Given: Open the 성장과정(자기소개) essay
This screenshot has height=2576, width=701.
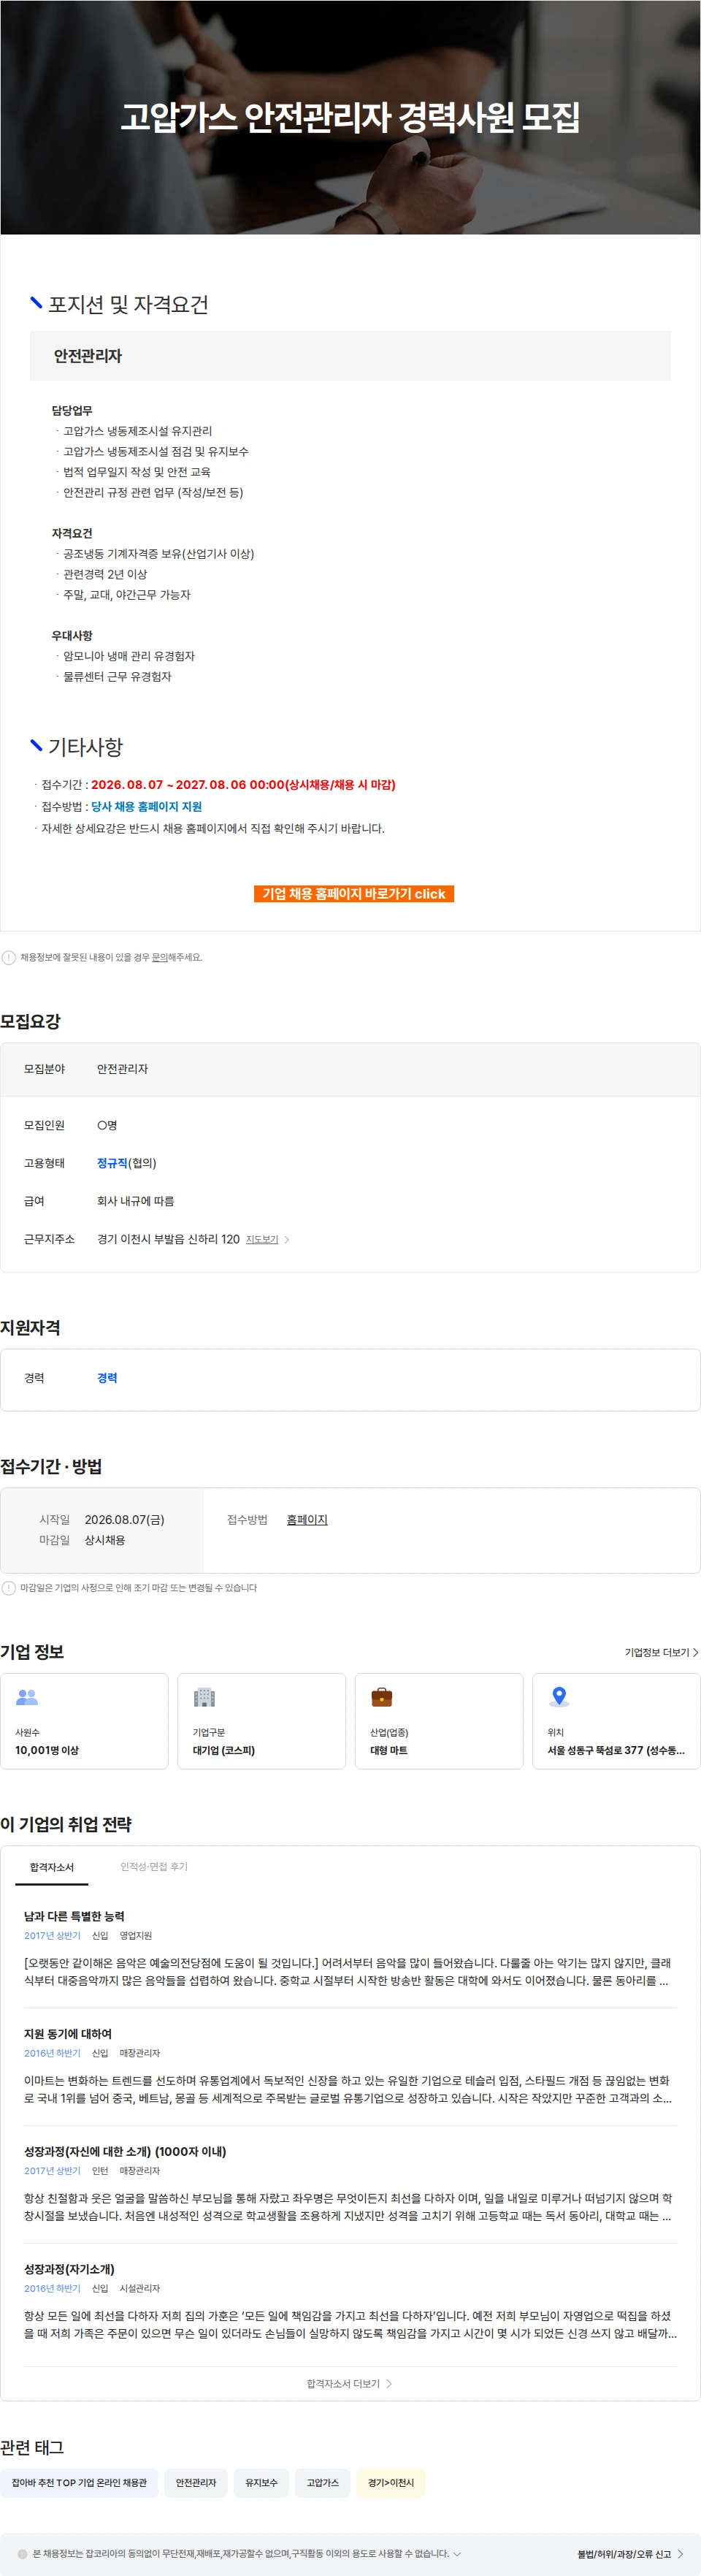Looking at the screenshot, I should tap(69, 2269).
